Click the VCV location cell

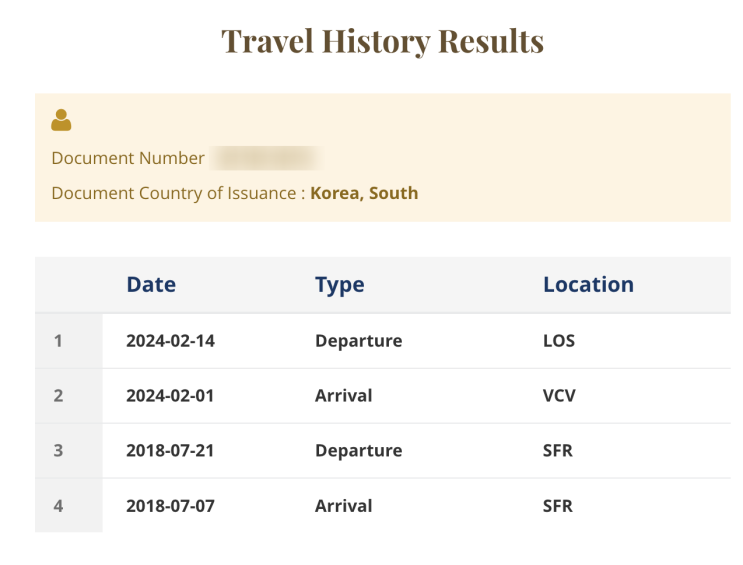559,396
